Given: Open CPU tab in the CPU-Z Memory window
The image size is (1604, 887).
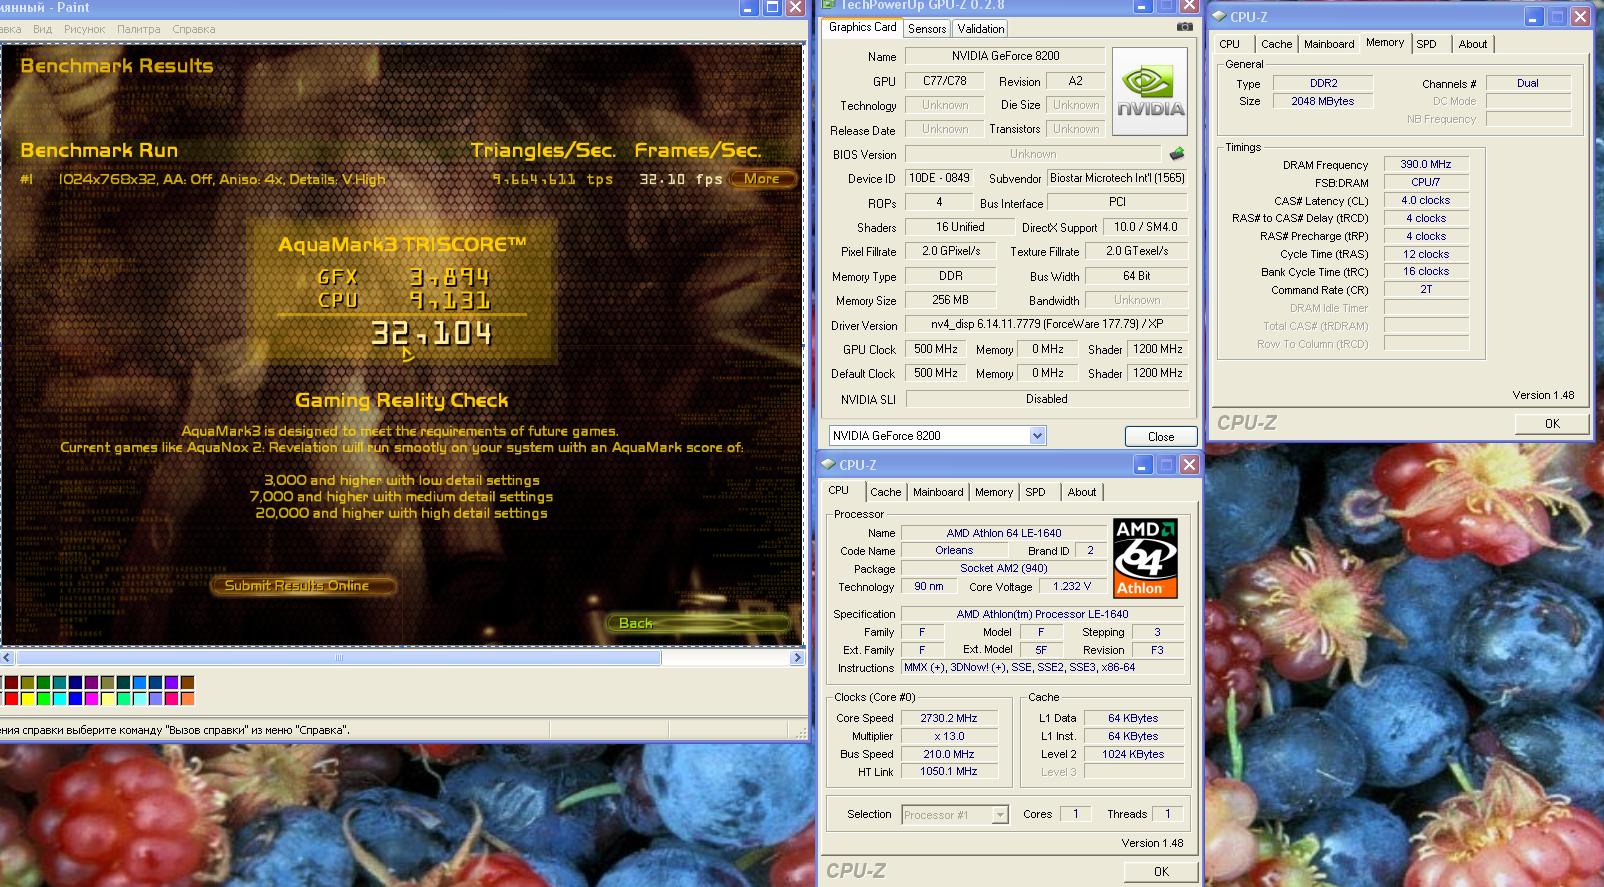Looking at the screenshot, I should (x=1230, y=44).
